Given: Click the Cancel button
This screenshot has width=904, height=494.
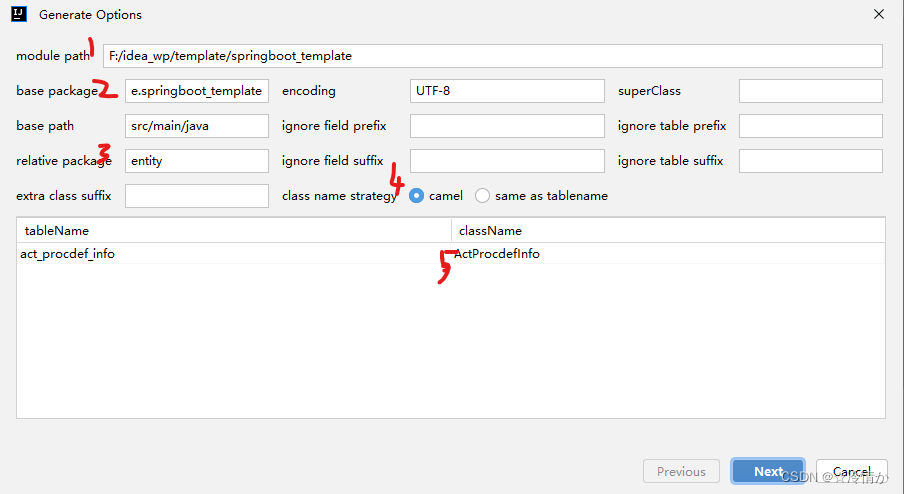Looking at the screenshot, I should pos(852,472).
